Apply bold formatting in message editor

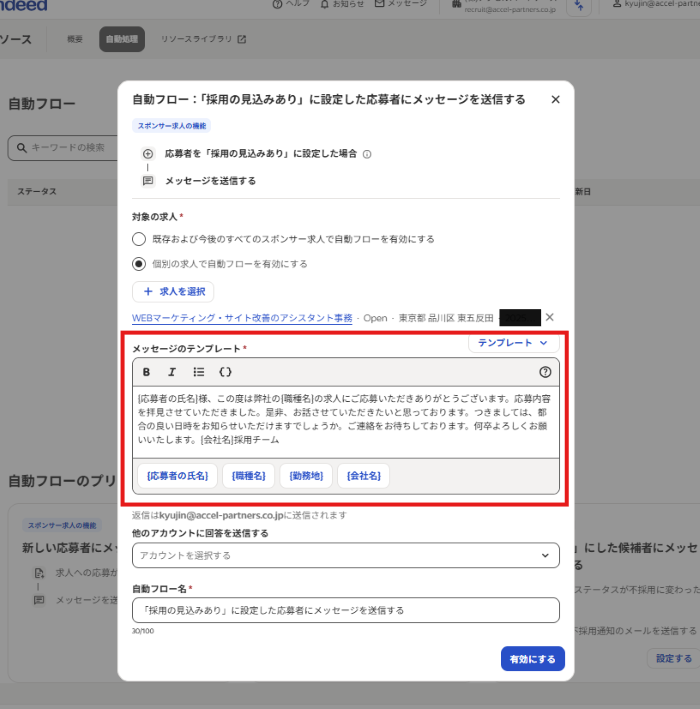[147, 372]
